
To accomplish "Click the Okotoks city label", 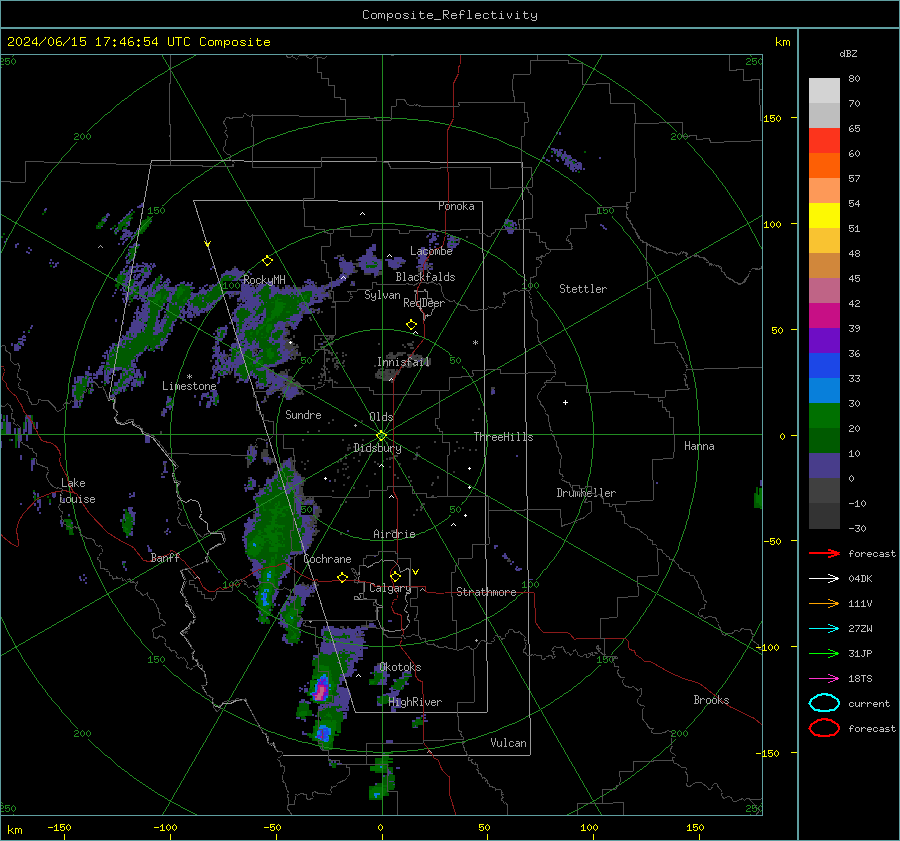I will click(400, 667).
